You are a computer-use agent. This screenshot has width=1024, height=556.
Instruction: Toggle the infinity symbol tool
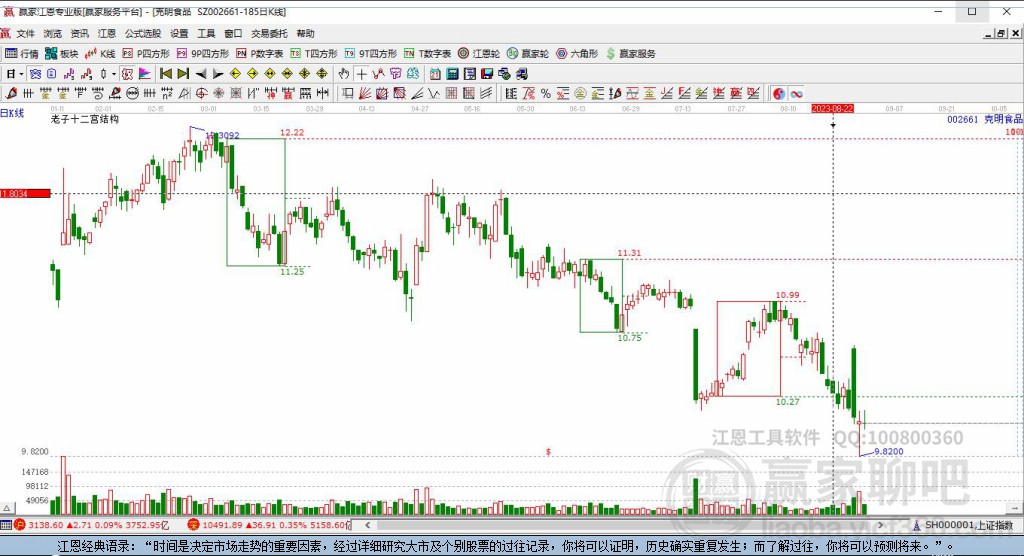[796, 93]
